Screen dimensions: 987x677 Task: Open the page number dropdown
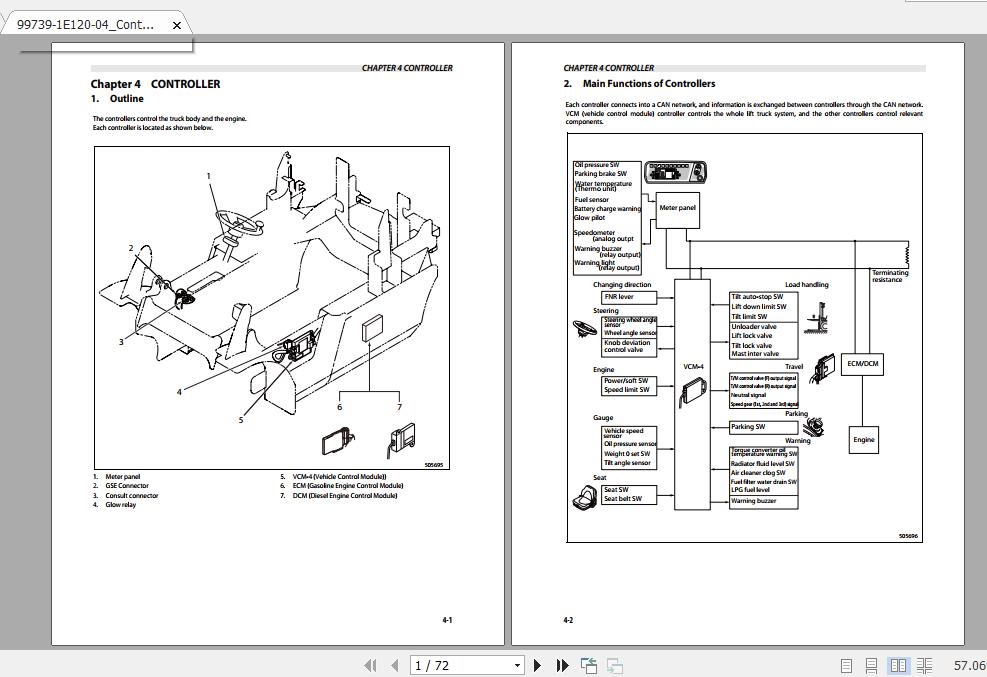pyautogui.click(x=518, y=665)
